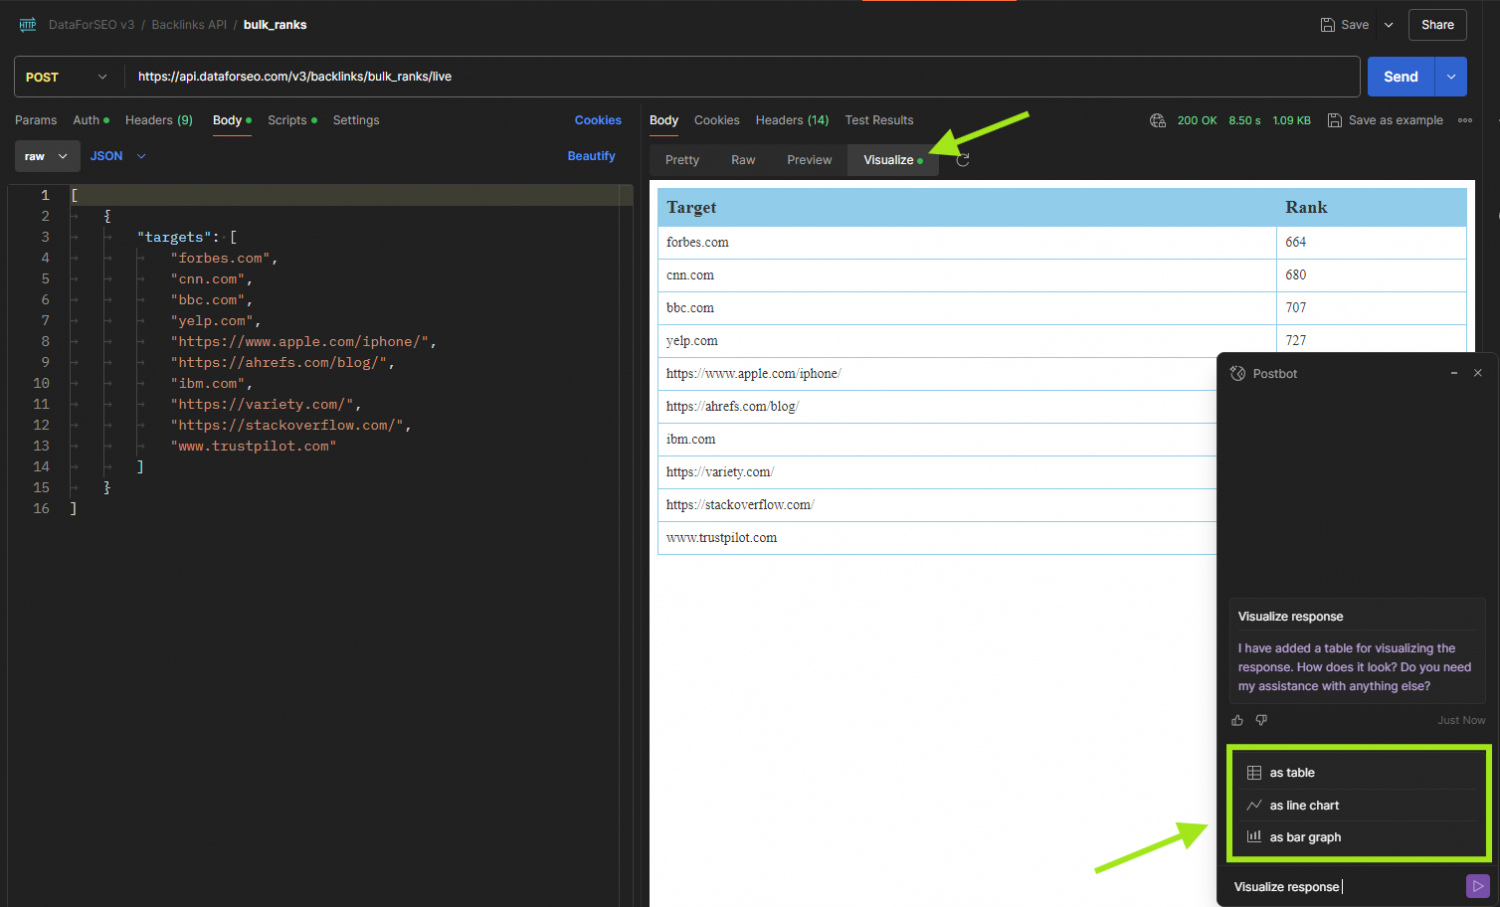This screenshot has width=1500, height=907.
Task: Open the raw body type dropdown
Action: pyautogui.click(x=47, y=156)
